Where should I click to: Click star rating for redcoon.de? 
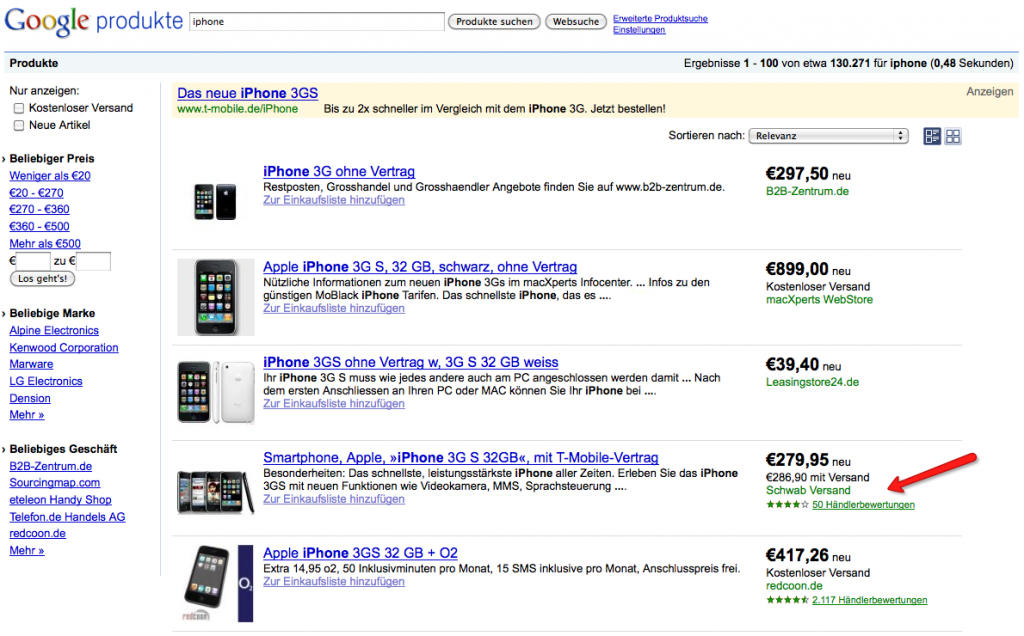788,600
